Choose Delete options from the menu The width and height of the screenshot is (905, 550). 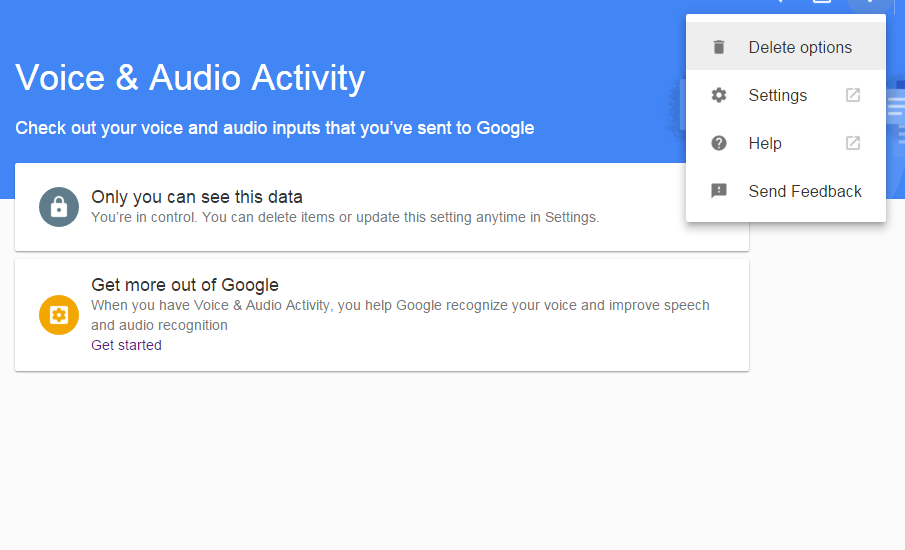(800, 47)
